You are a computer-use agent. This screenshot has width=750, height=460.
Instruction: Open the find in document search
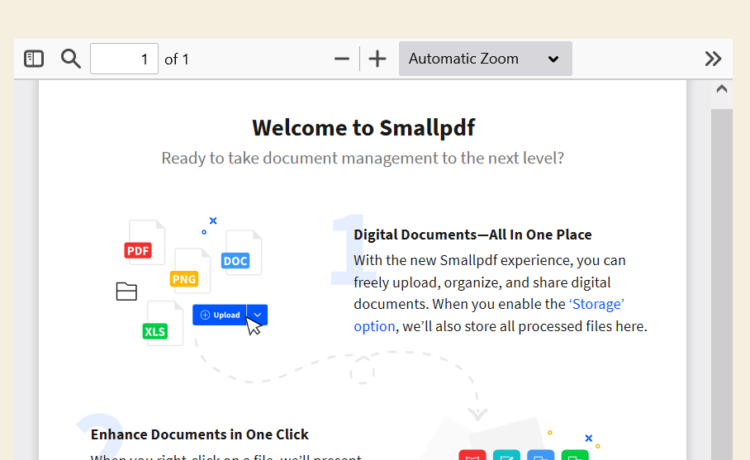click(x=71, y=59)
